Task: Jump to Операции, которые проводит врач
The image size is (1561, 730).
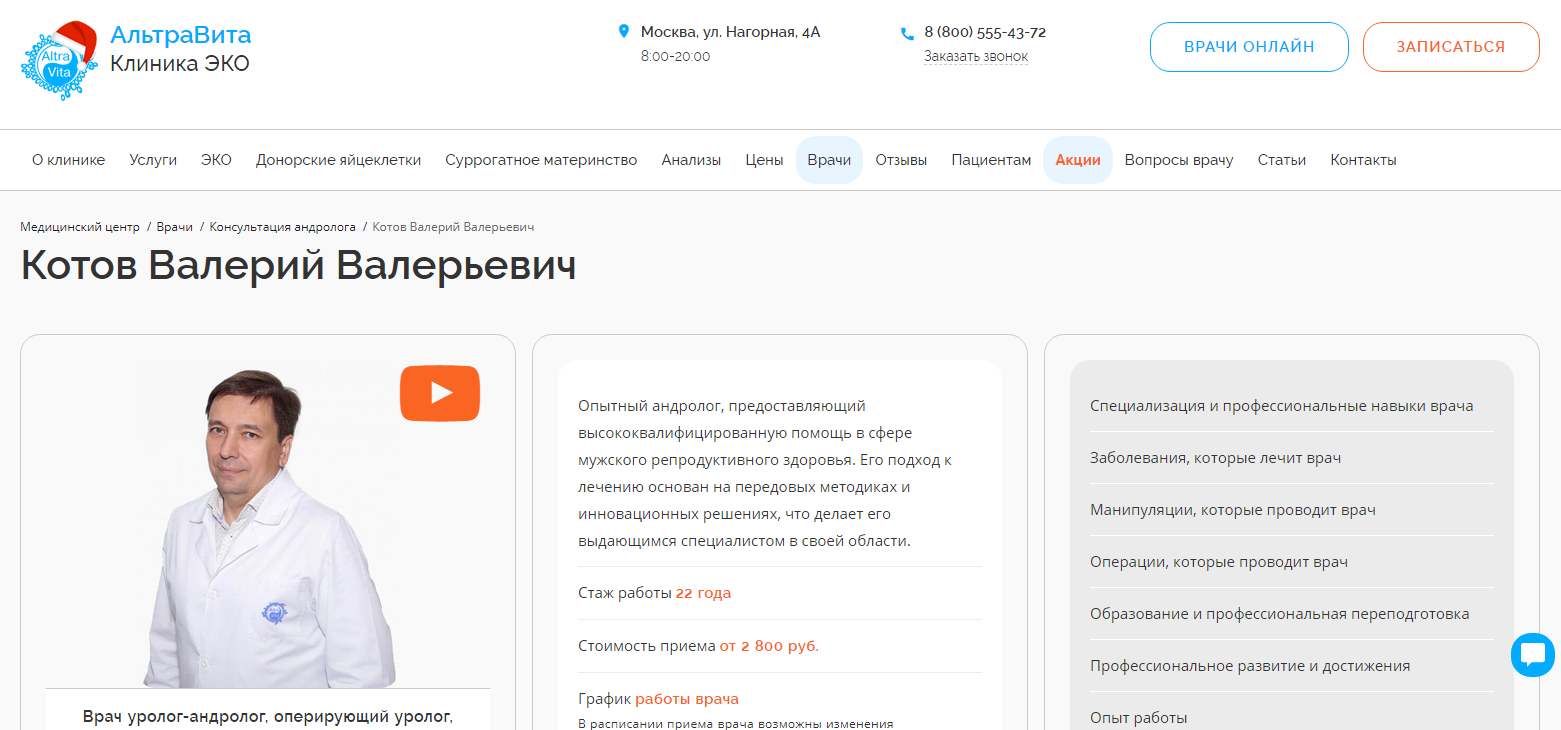Action: [1219, 562]
